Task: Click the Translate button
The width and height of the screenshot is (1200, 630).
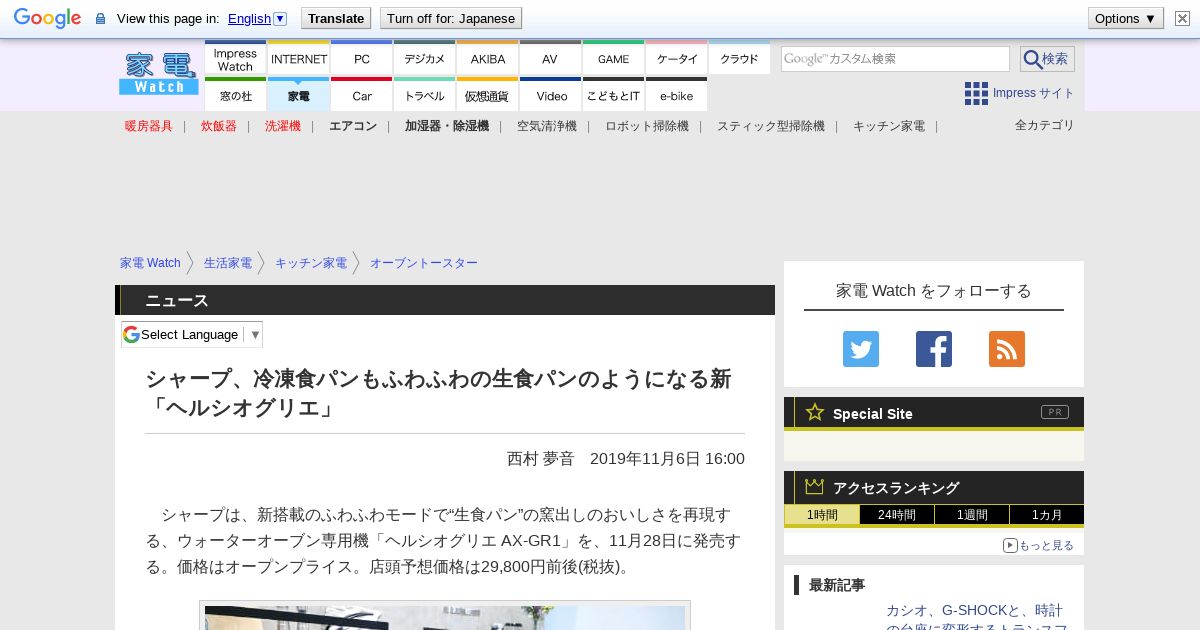Action: pos(335,18)
